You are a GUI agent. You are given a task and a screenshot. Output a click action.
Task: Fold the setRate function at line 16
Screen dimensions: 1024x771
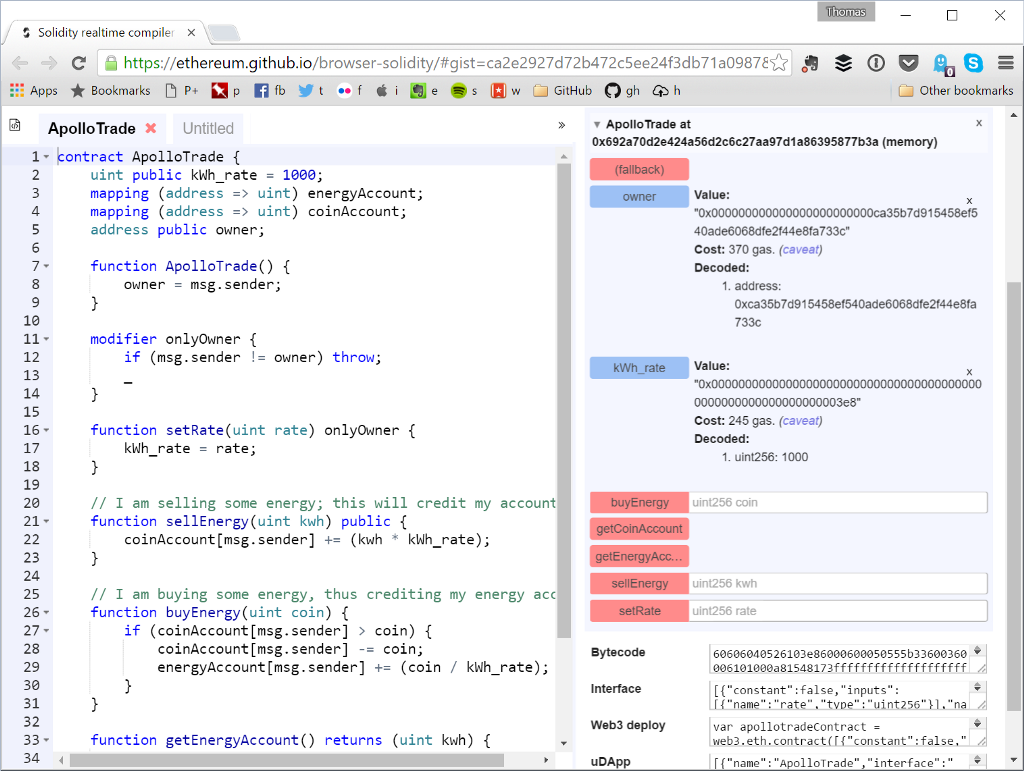click(x=46, y=430)
